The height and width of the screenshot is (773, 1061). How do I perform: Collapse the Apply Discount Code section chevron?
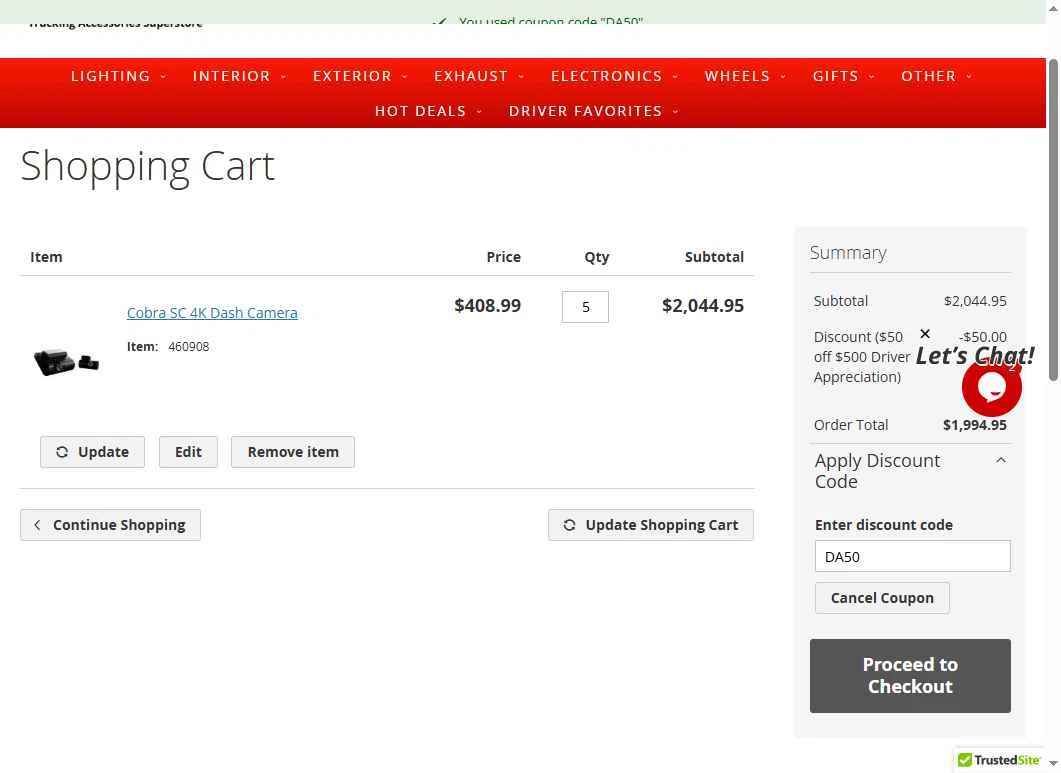(1001, 460)
